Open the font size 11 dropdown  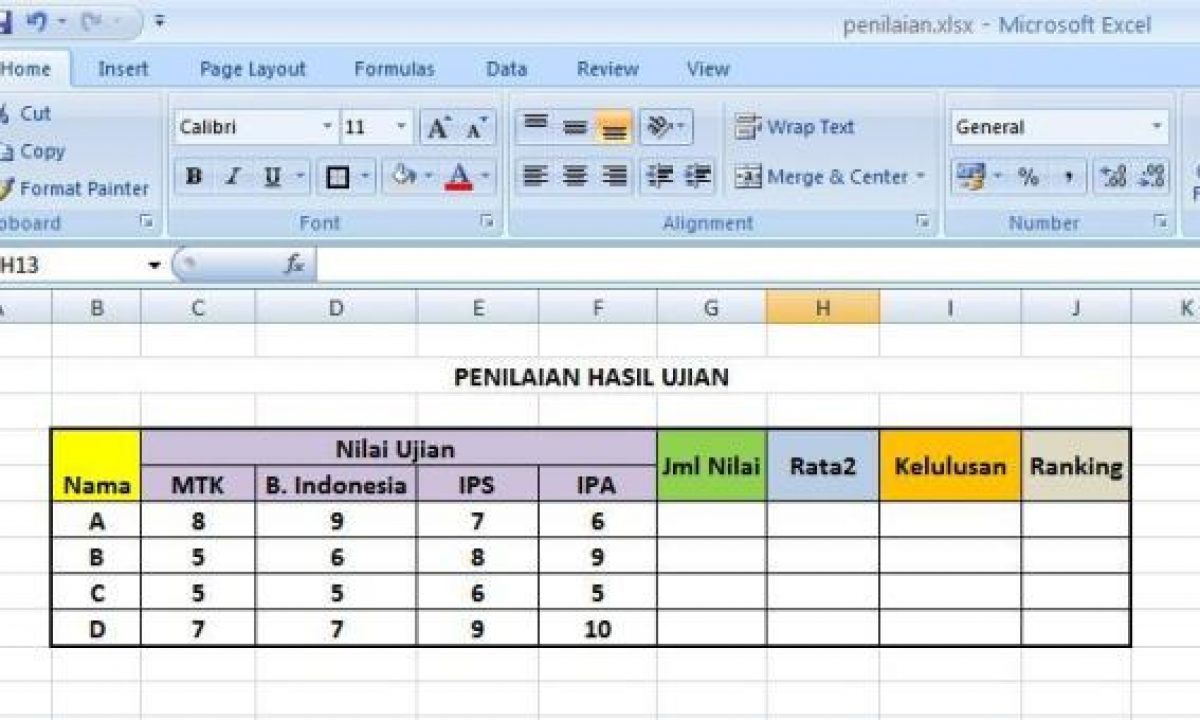tap(402, 127)
